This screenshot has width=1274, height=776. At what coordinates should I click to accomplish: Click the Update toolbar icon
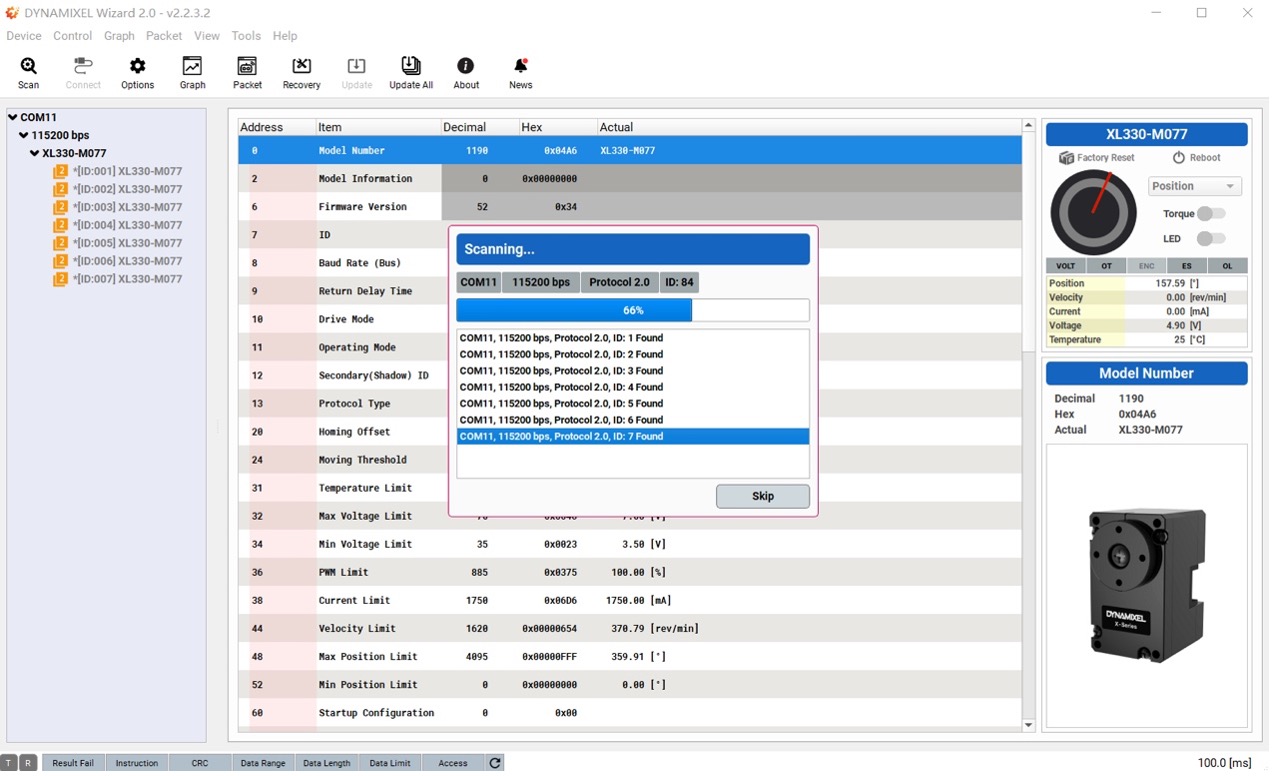(356, 72)
